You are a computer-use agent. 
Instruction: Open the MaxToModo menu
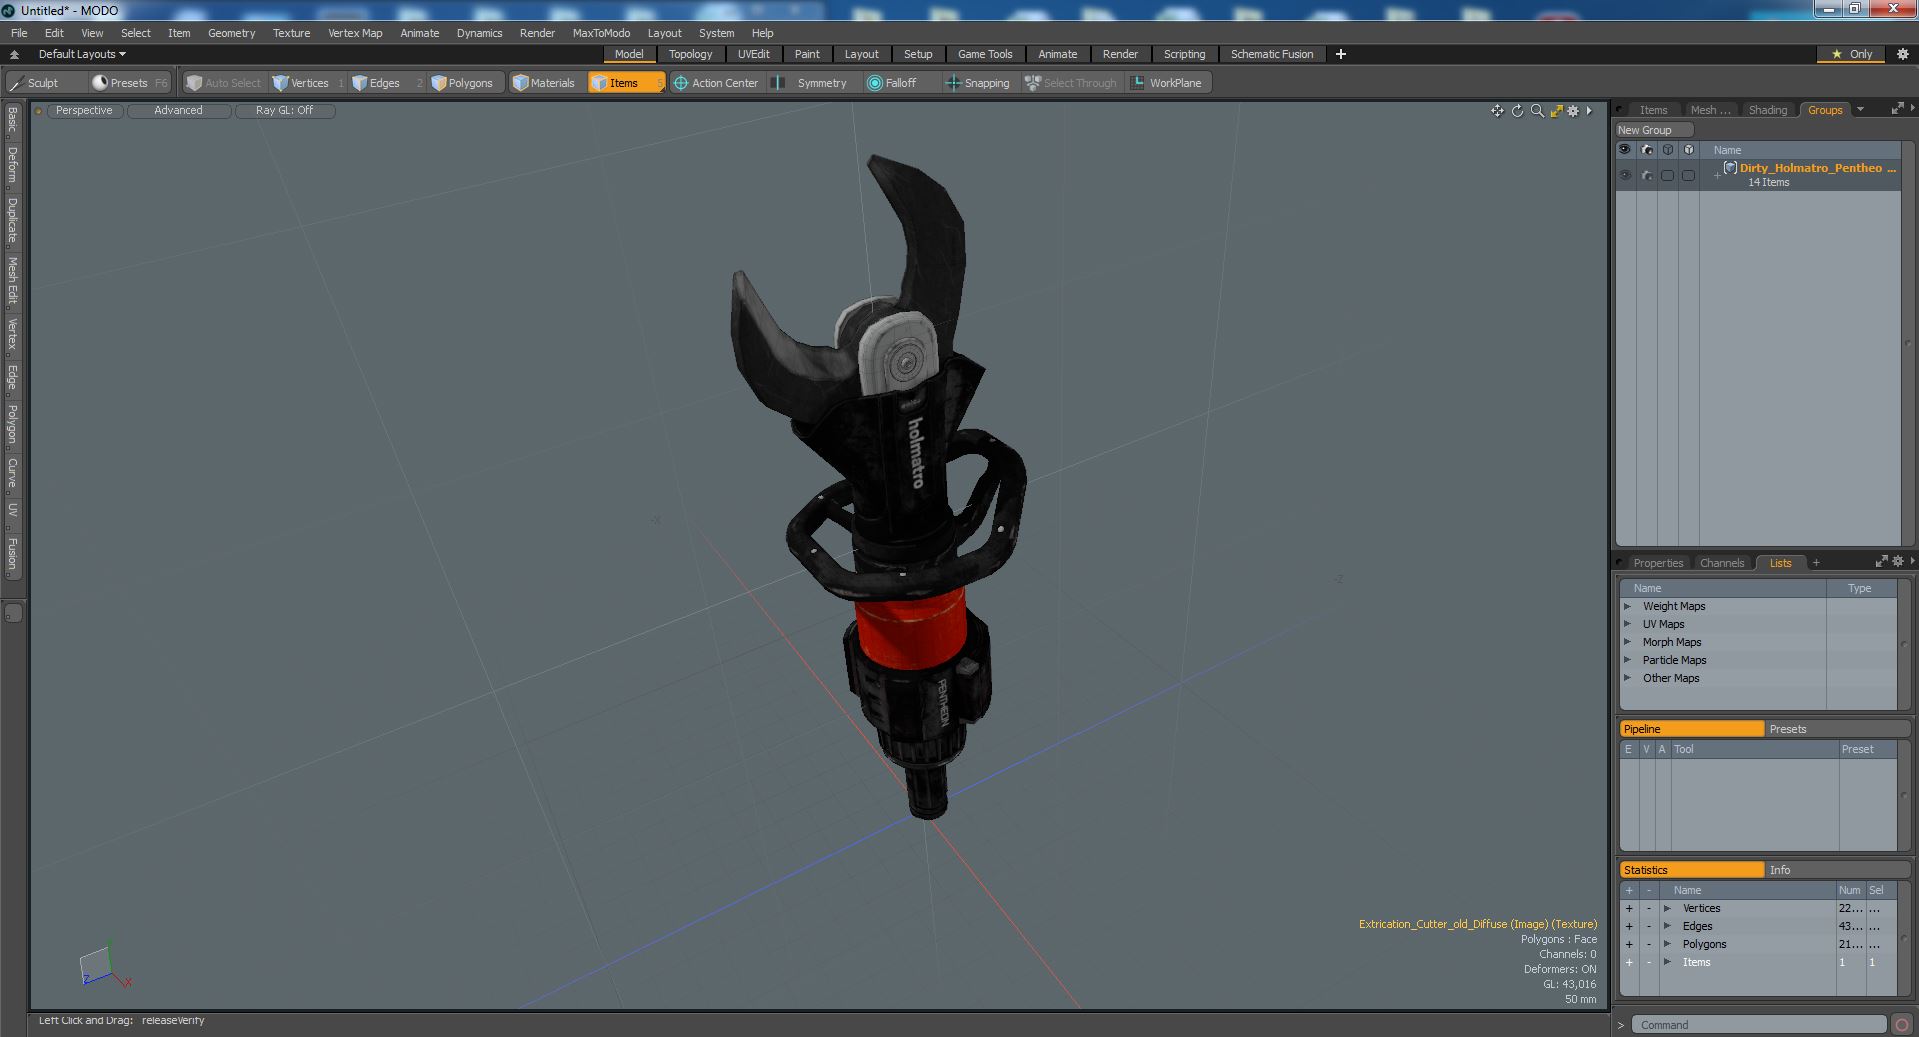pyautogui.click(x=601, y=33)
